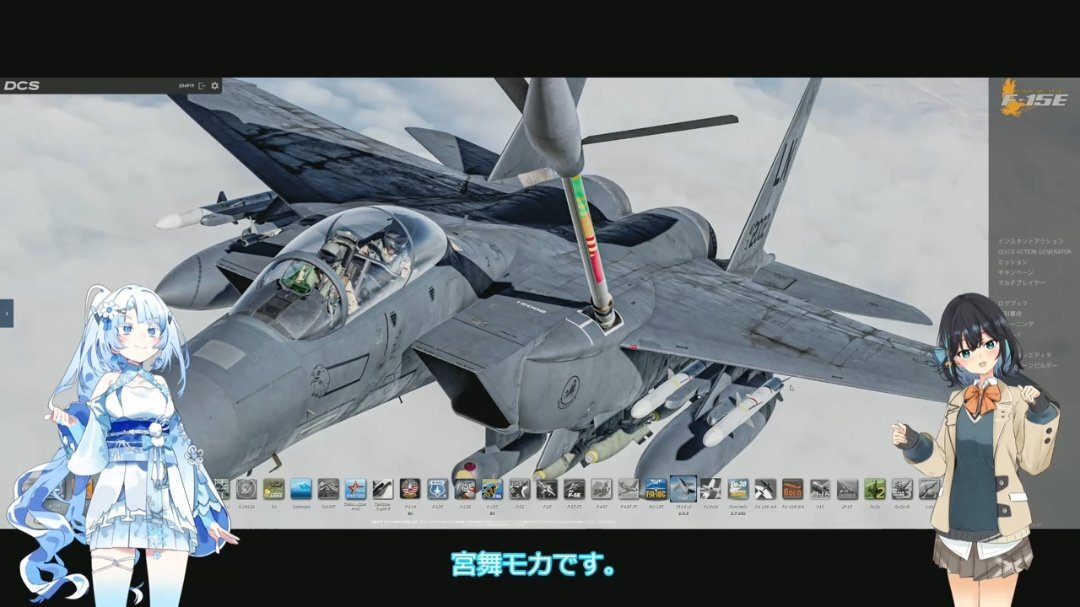Image resolution: width=1080 pixels, height=607 pixels.
Task: Expand the left side panel arrow
Action: click(x=6, y=313)
